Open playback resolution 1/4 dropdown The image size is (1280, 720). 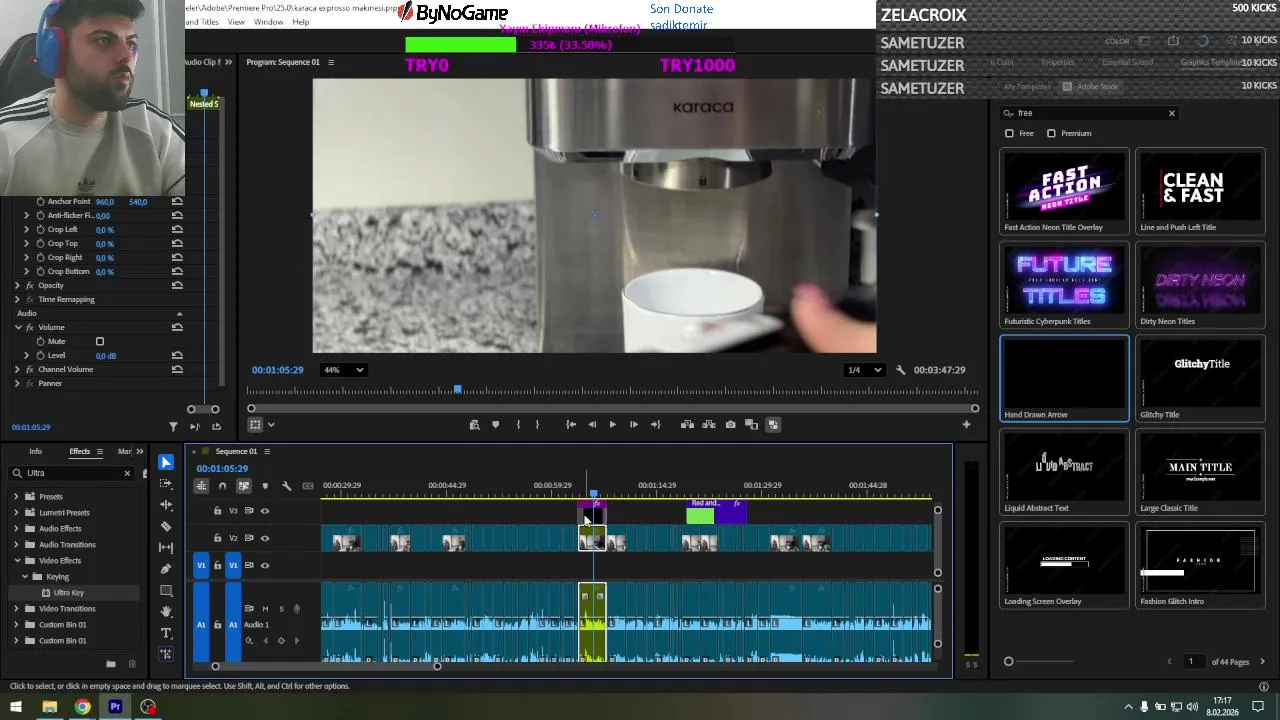click(x=864, y=370)
